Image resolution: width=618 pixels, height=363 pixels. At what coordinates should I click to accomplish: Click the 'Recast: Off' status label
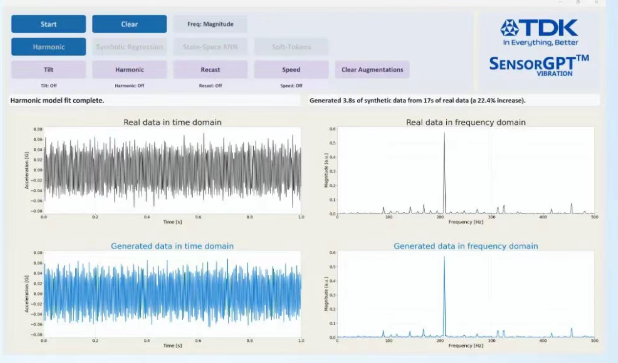pos(210,86)
